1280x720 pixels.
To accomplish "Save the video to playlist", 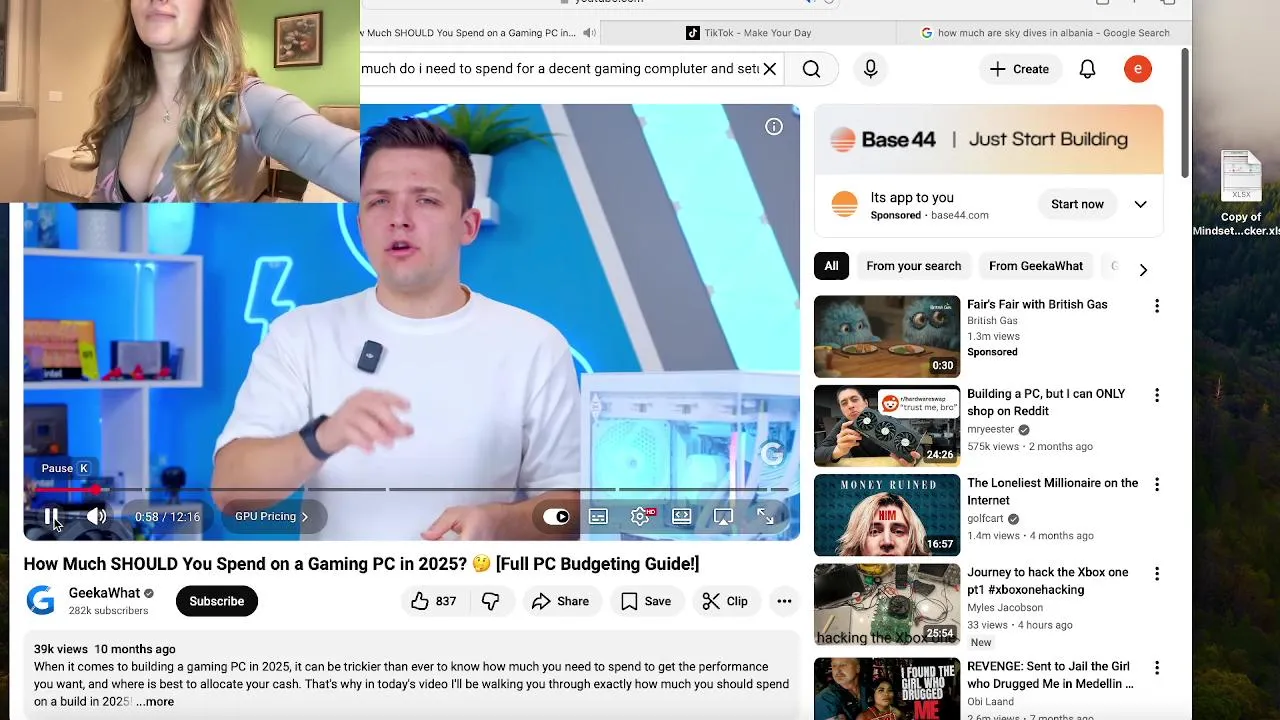I will [x=646, y=601].
